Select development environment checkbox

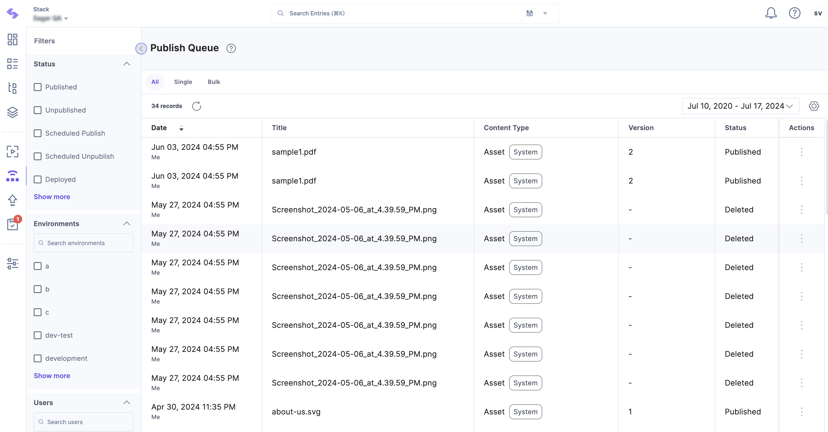37,358
